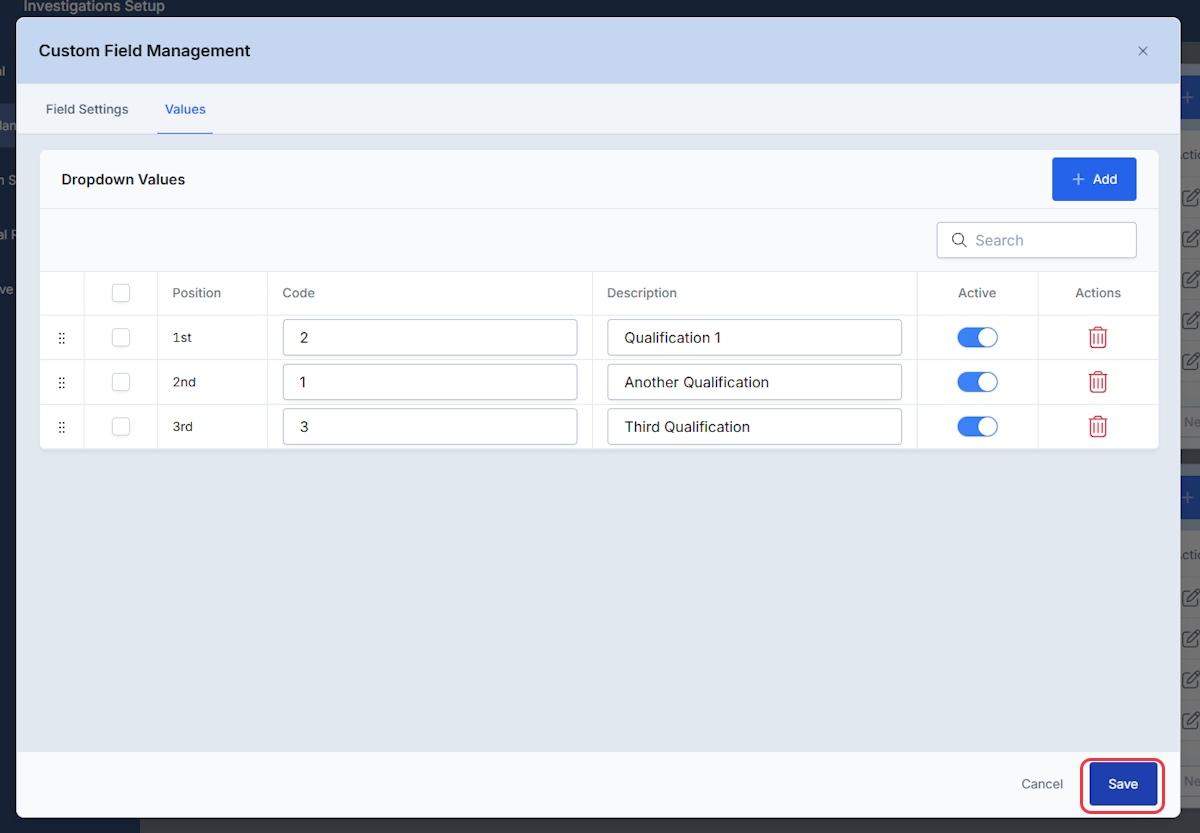The image size is (1200, 833).
Task: Switch to the Field Settings tab
Action: click(x=87, y=109)
